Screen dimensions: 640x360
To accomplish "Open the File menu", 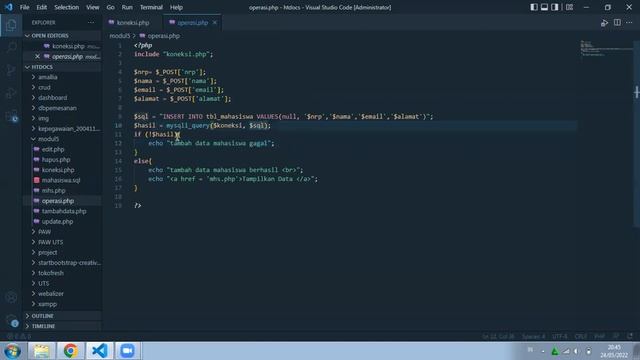I will 24,7.
